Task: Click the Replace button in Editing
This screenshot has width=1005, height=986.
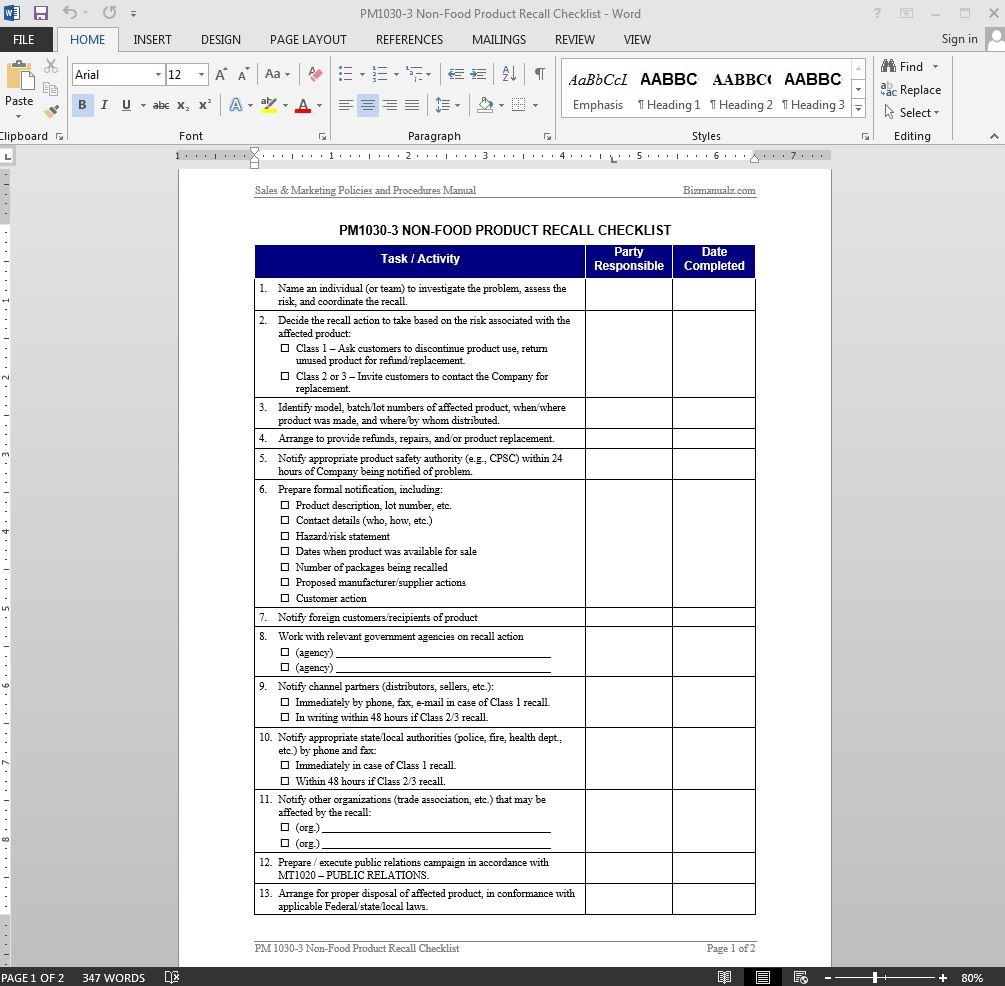Action: click(x=911, y=90)
